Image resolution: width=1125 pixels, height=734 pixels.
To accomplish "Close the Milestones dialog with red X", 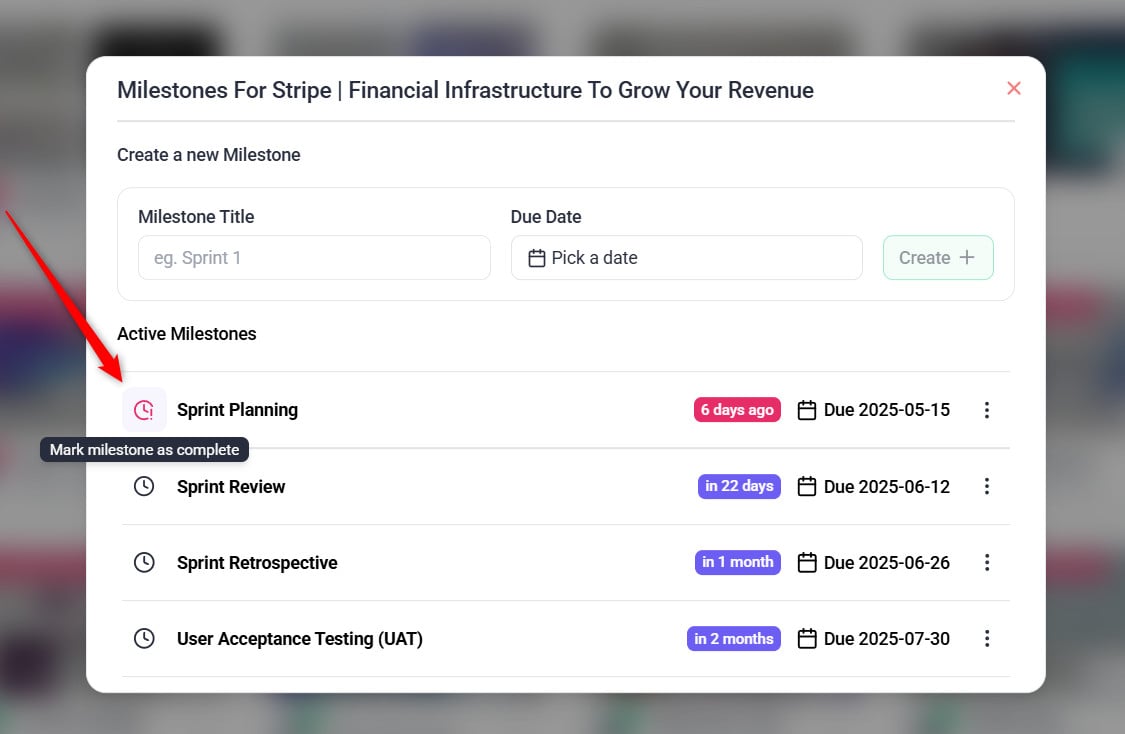I will pos(1013,89).
